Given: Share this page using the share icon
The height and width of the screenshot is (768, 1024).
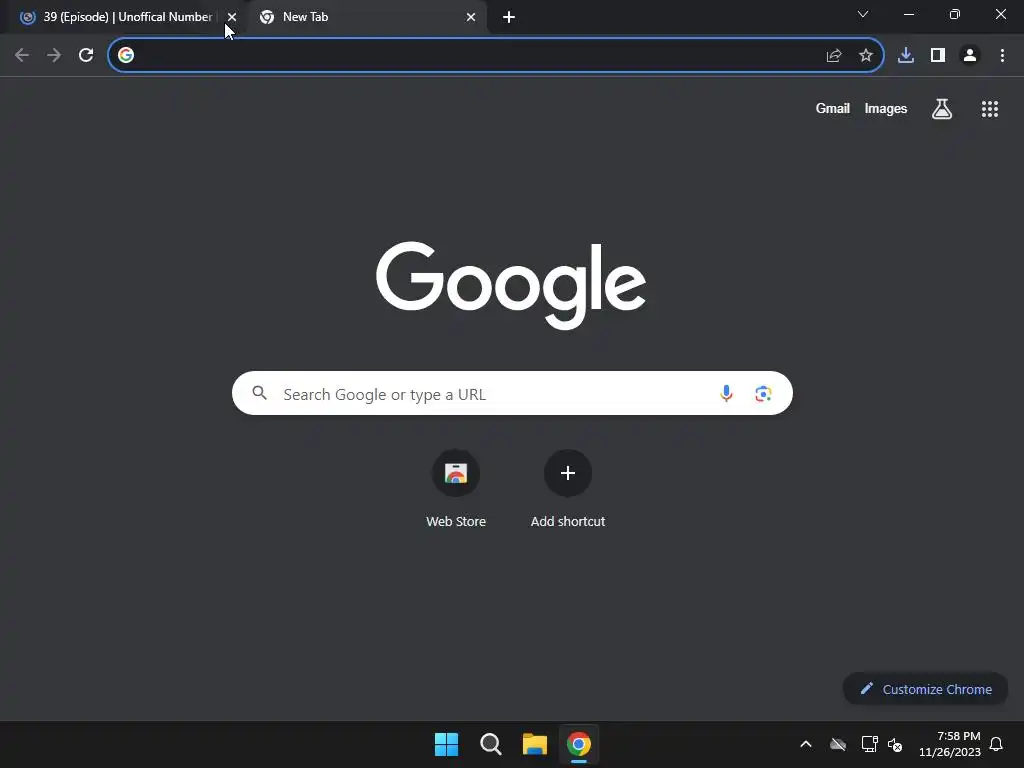Looking at the screenshot, I should pos(834,56).
